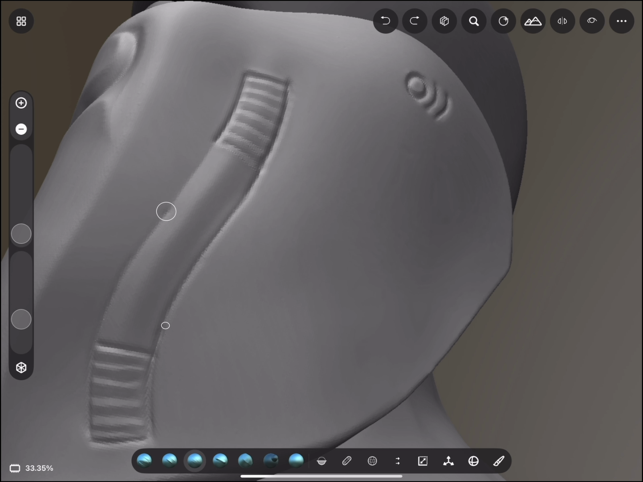Select the first brush sphere in bottom toolbar
643x482 pixels.
coord(144,461)
